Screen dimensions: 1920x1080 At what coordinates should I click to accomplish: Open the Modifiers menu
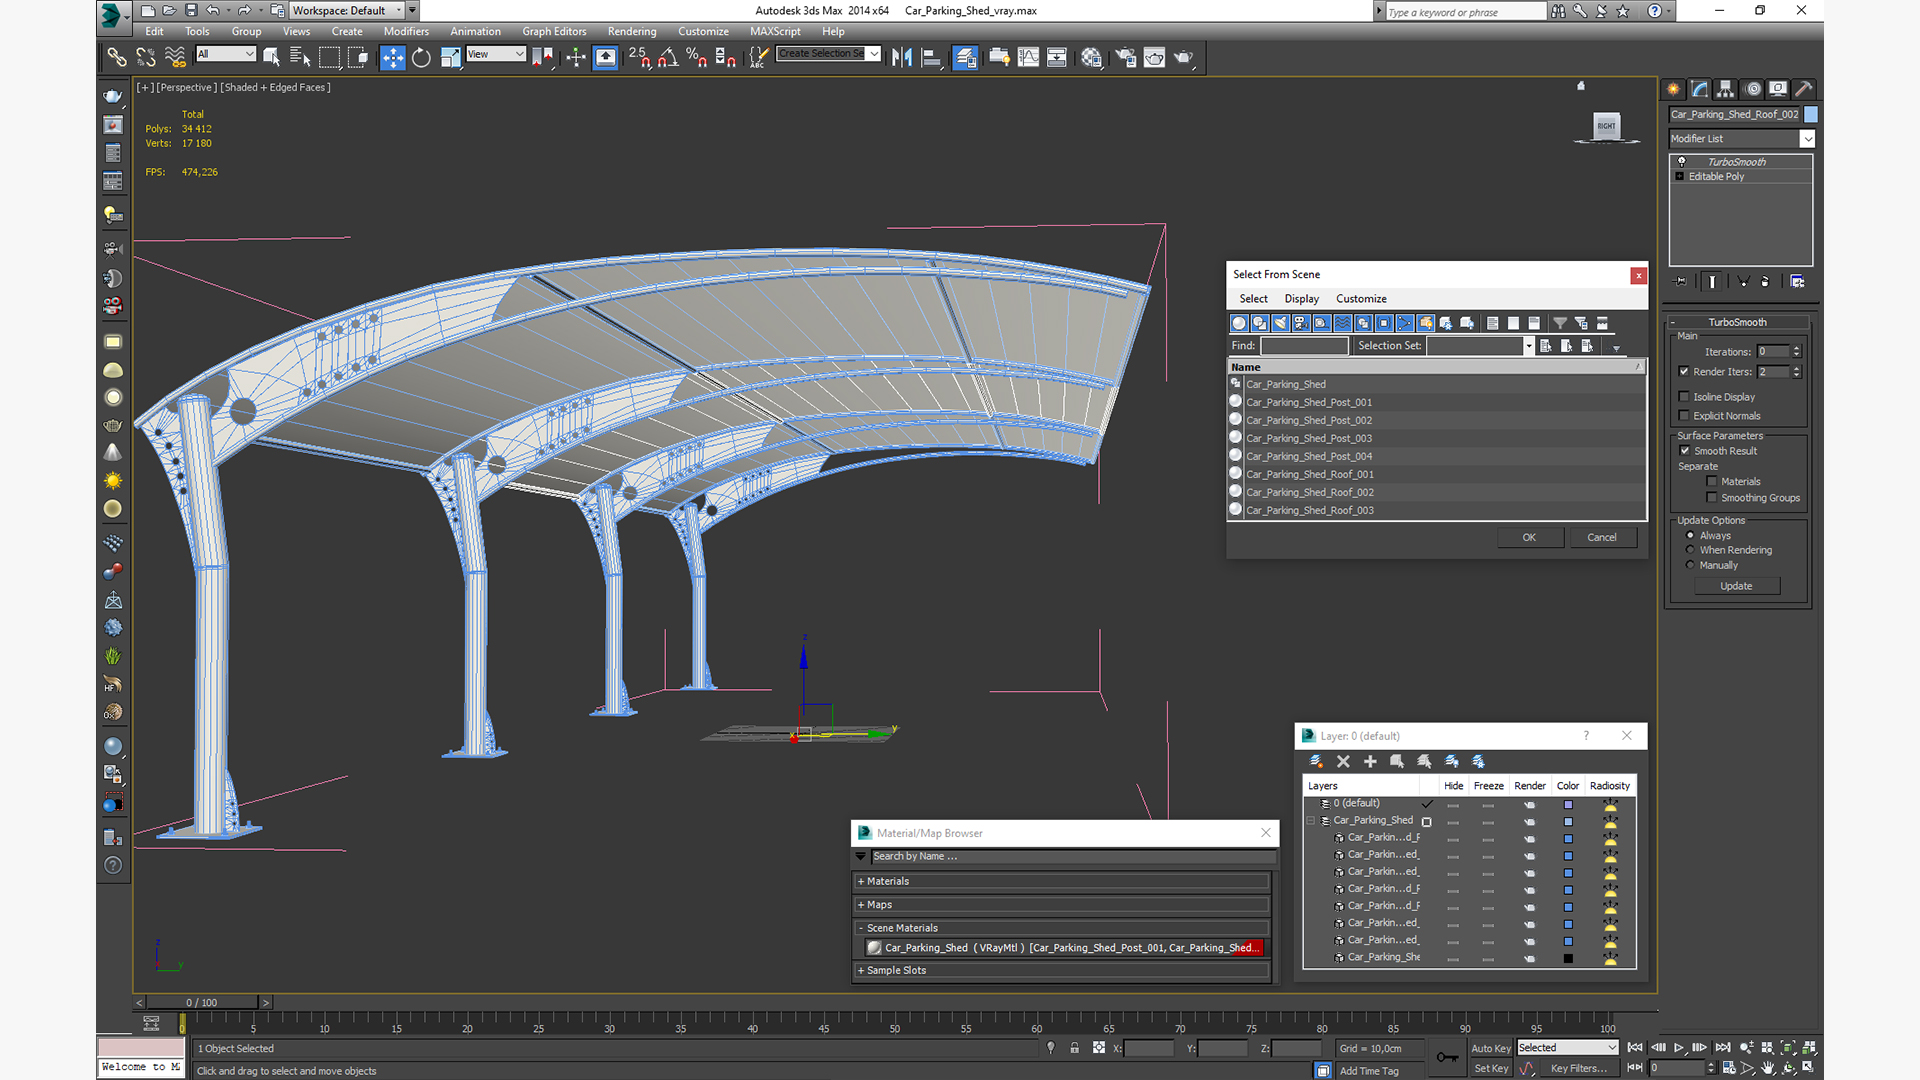pyautogui.click(x=406, y=32)
